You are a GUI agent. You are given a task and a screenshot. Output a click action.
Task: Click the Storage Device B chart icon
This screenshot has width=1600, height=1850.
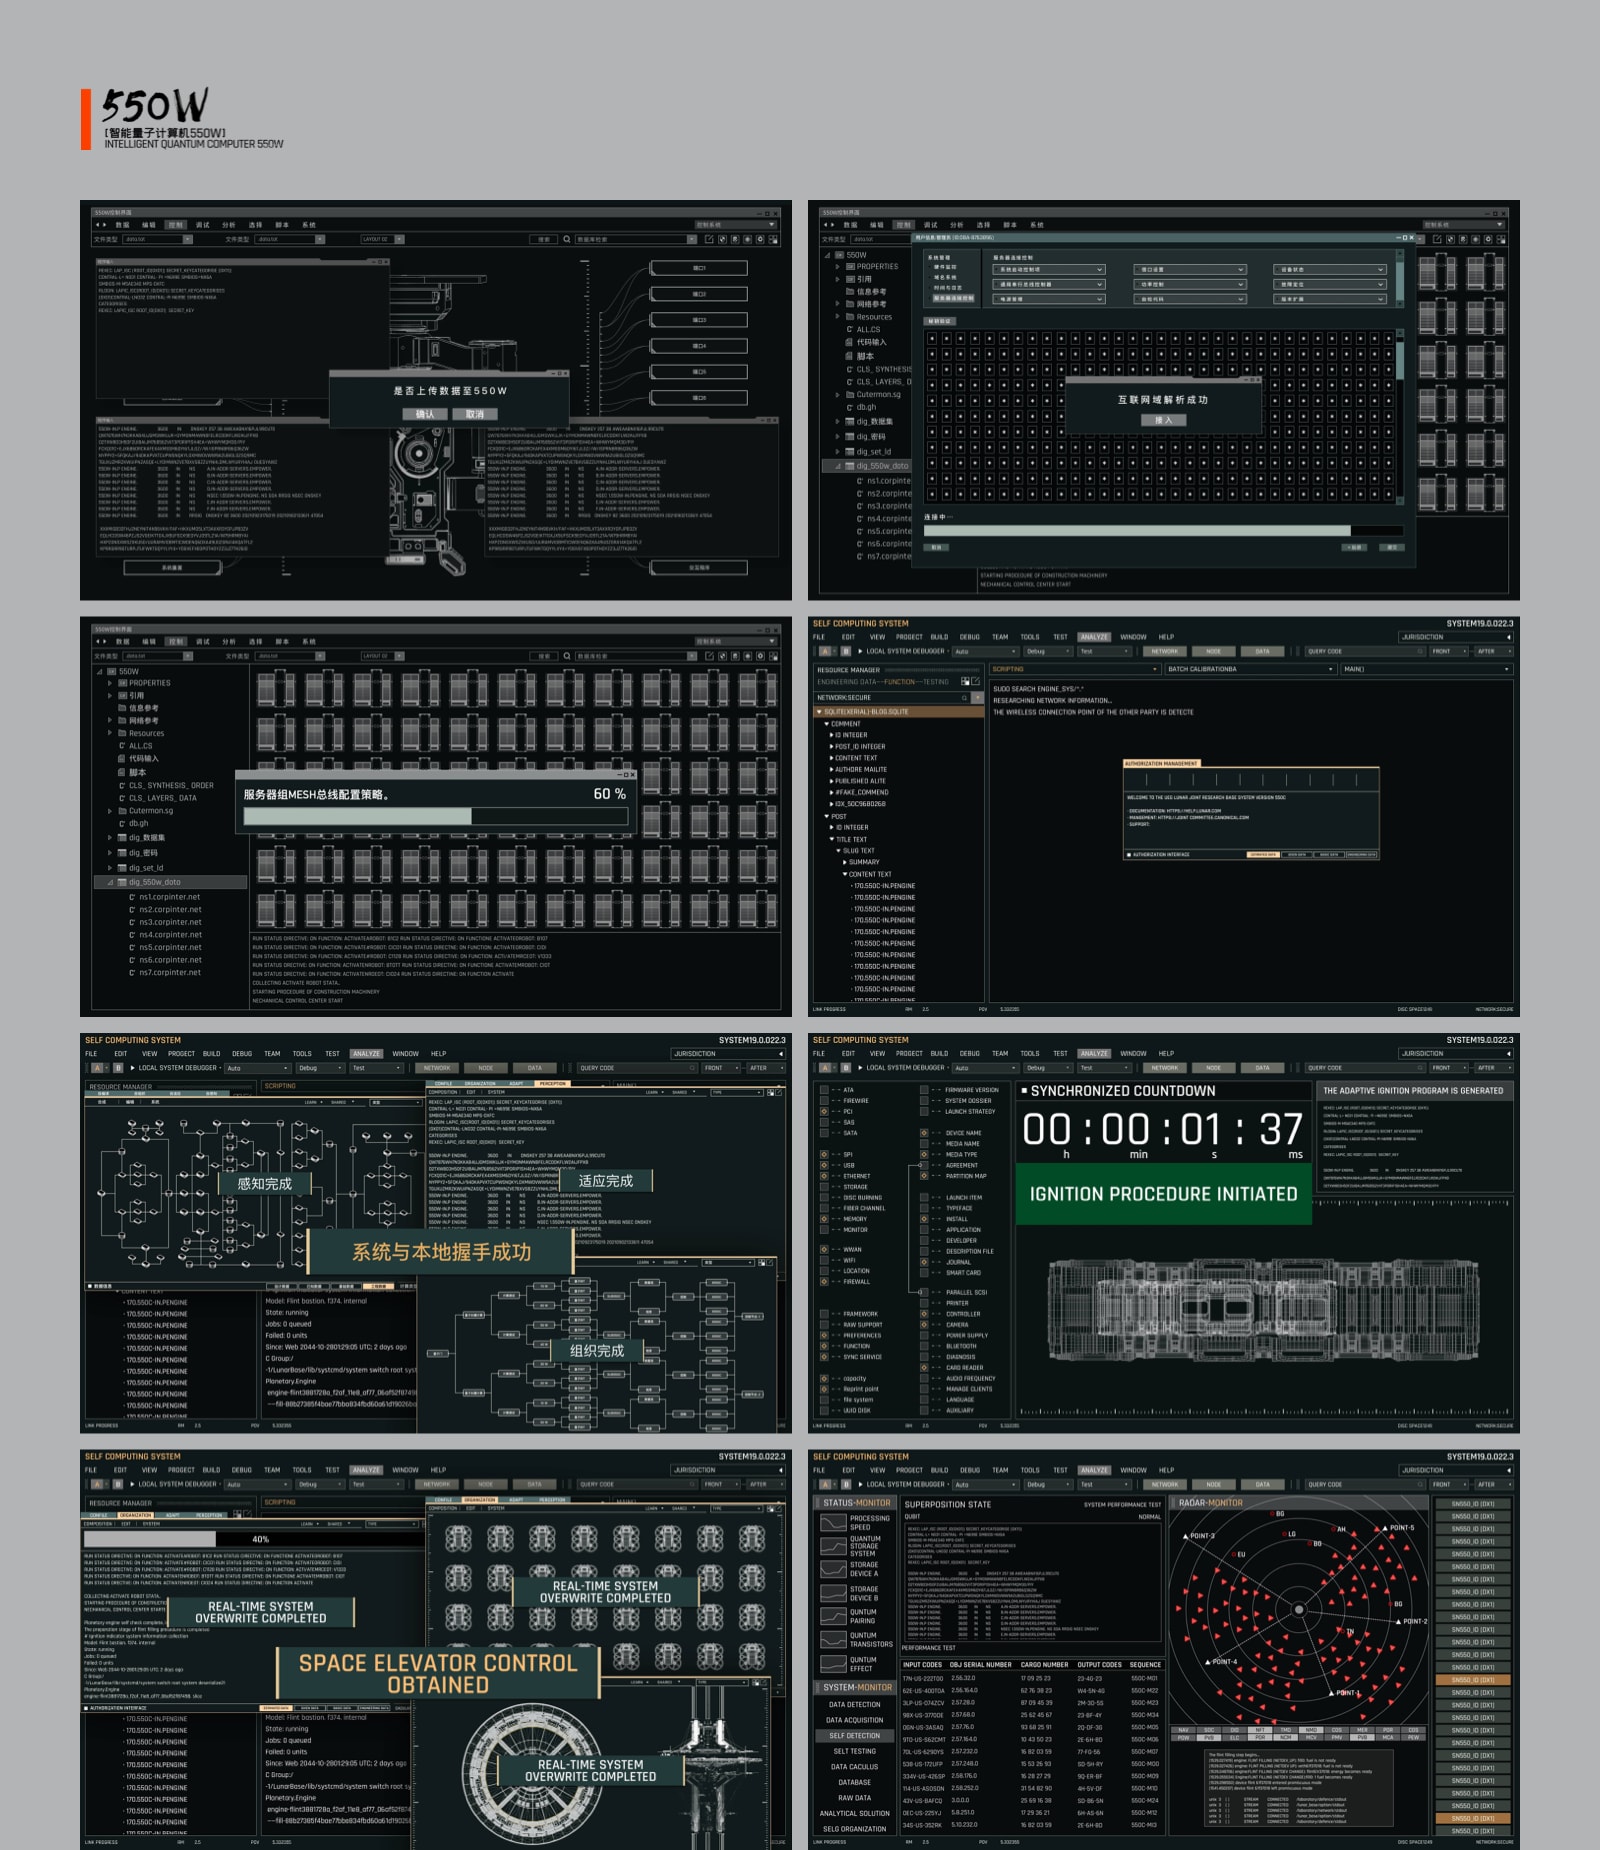pos(832,1593)
